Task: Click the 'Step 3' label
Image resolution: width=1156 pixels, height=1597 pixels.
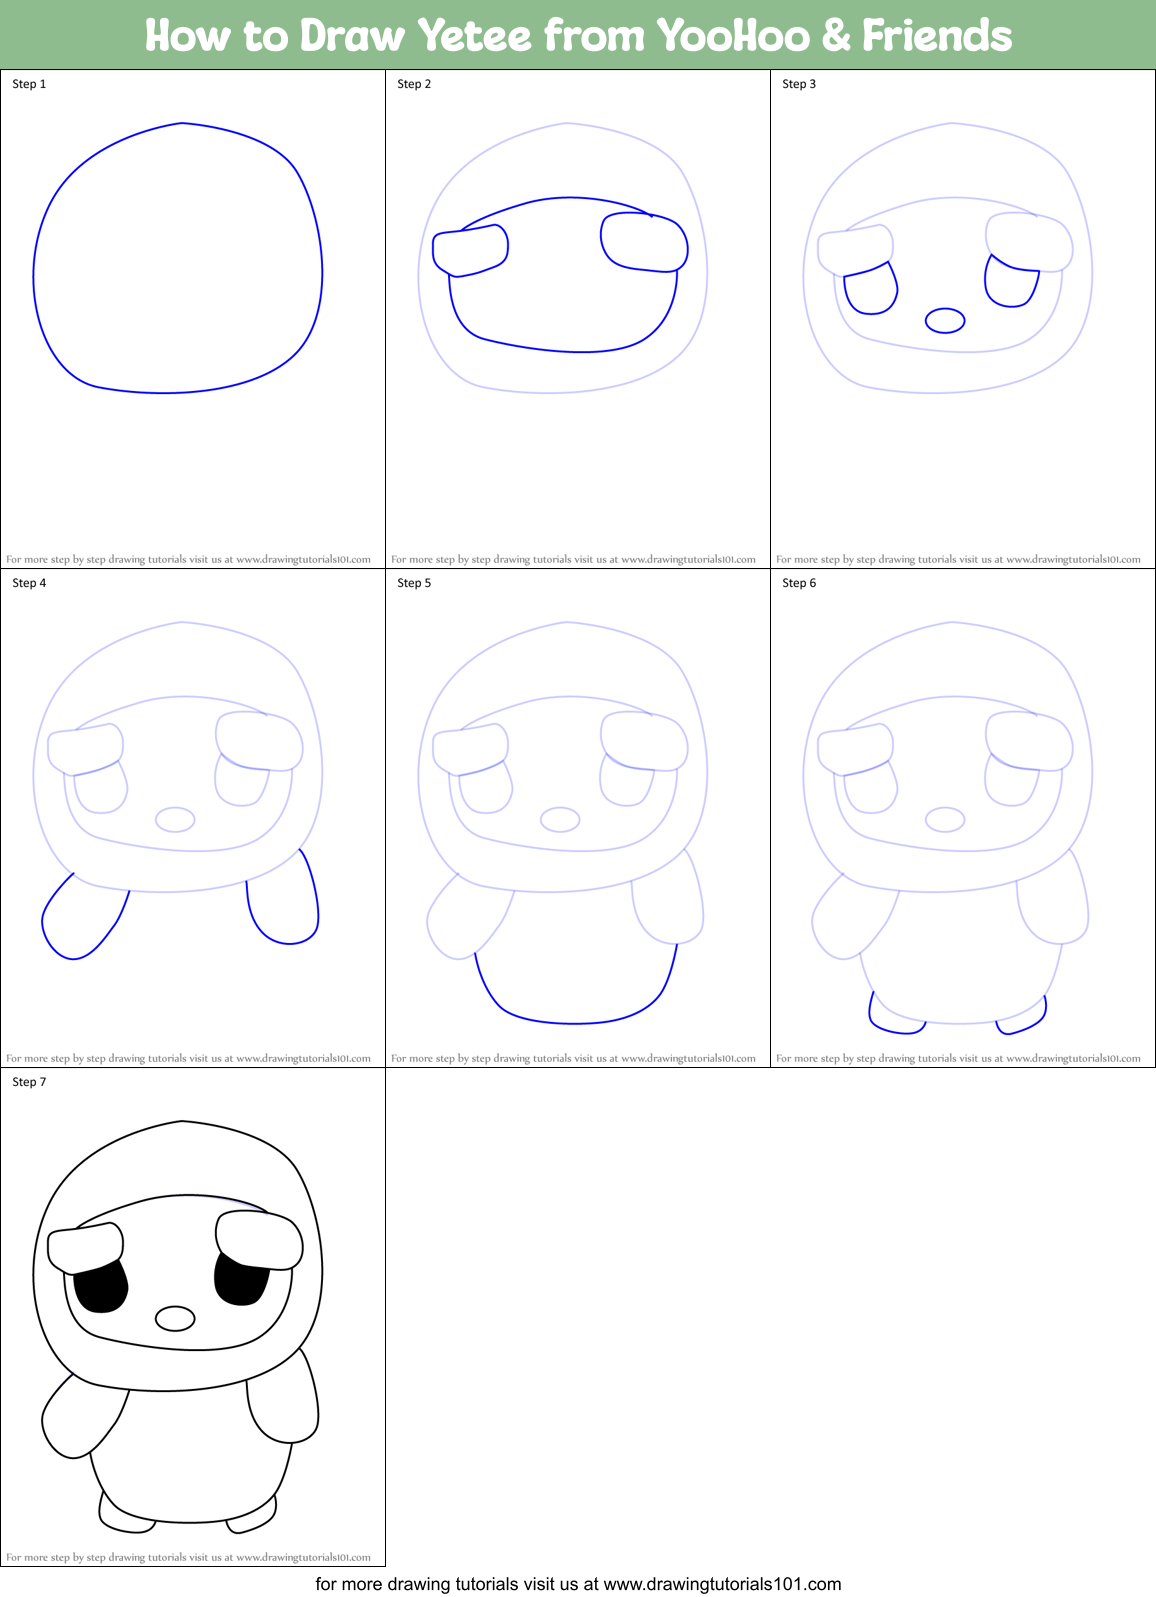Action: (799, 84)
